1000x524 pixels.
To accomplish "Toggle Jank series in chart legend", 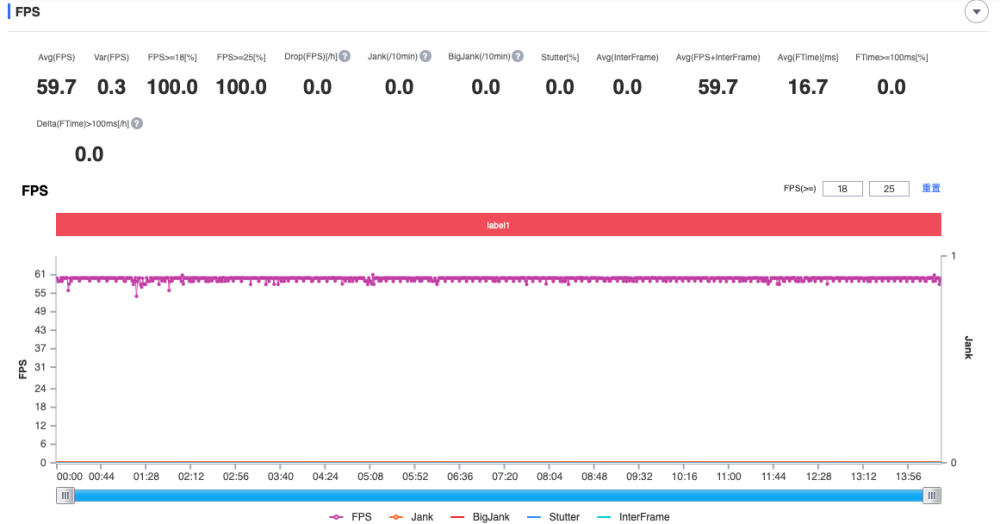I will pyautogui.click(x=411, y=517).
